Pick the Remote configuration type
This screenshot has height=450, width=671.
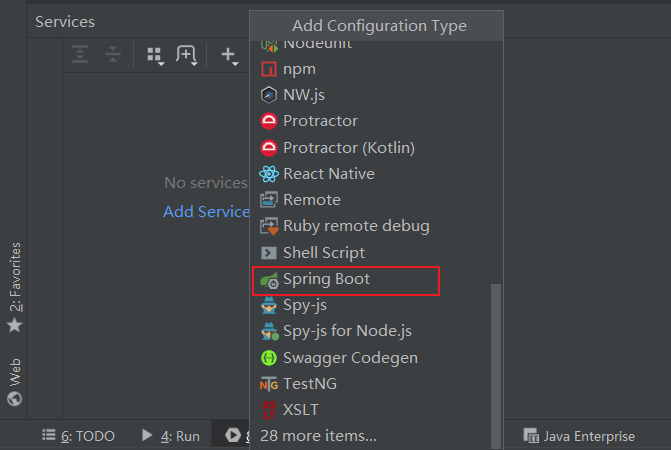coord(376,200)
